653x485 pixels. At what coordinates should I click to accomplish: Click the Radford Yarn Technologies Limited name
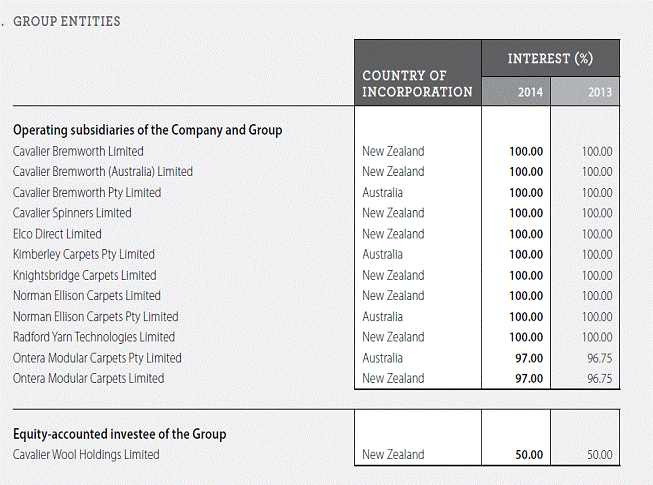94,337
